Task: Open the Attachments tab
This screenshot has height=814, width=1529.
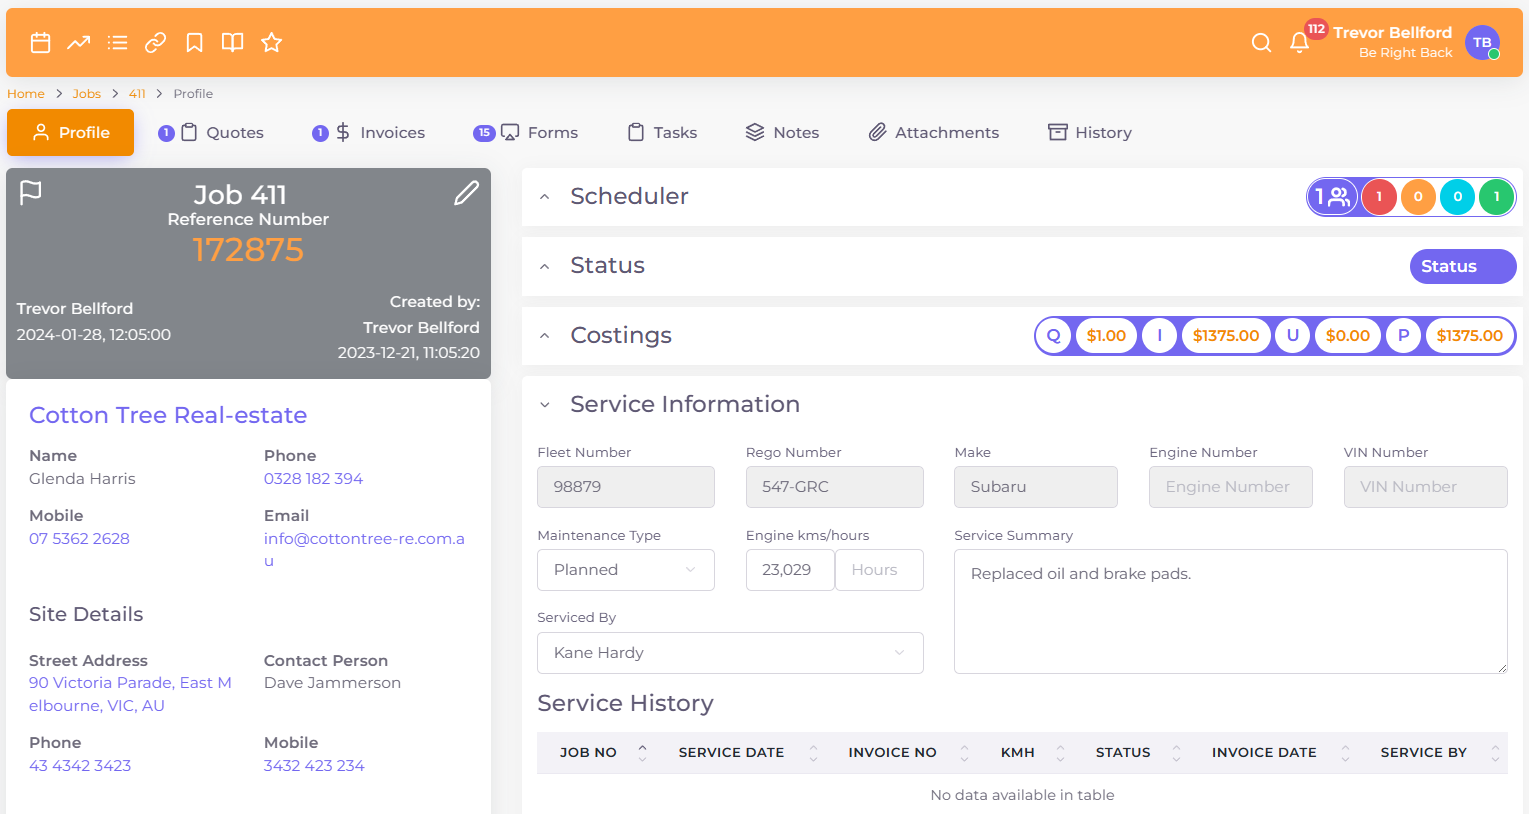Action: (933, 133)
